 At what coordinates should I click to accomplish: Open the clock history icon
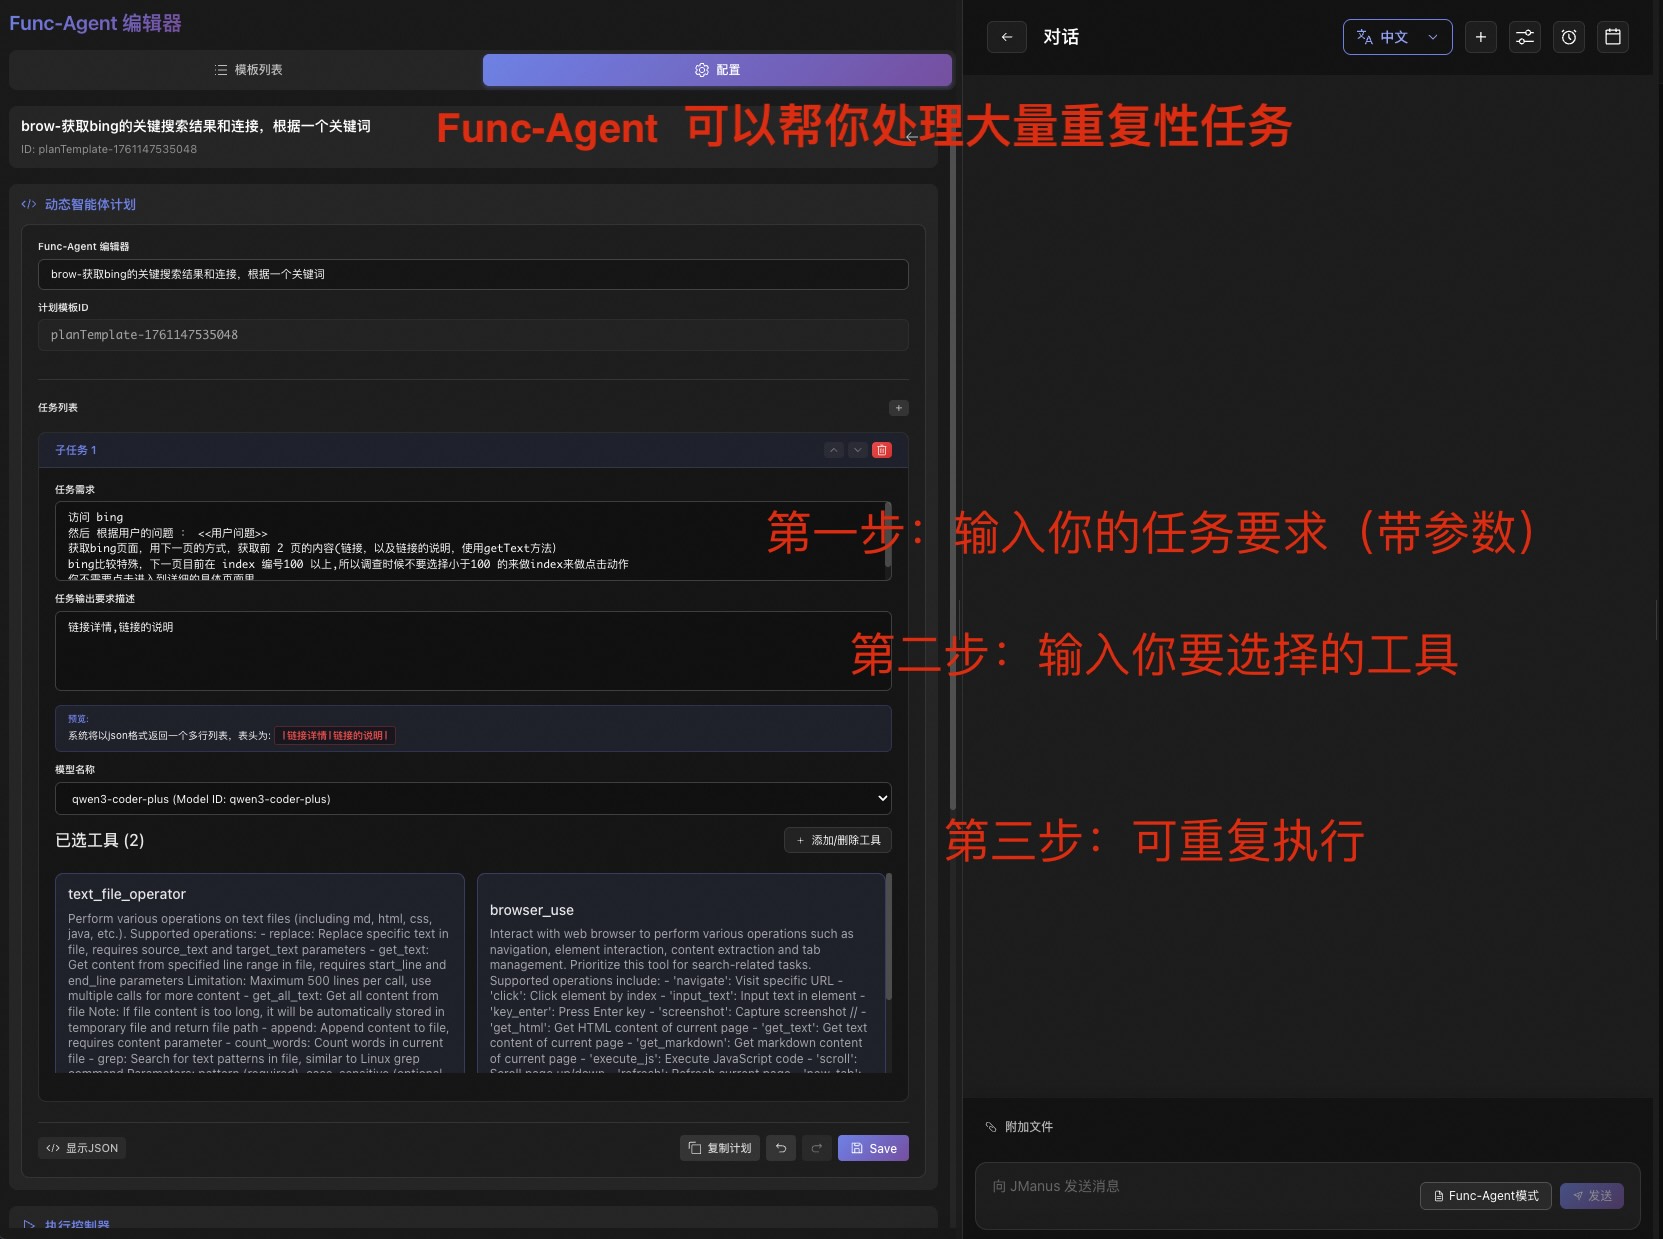[x=1568, y=37]
